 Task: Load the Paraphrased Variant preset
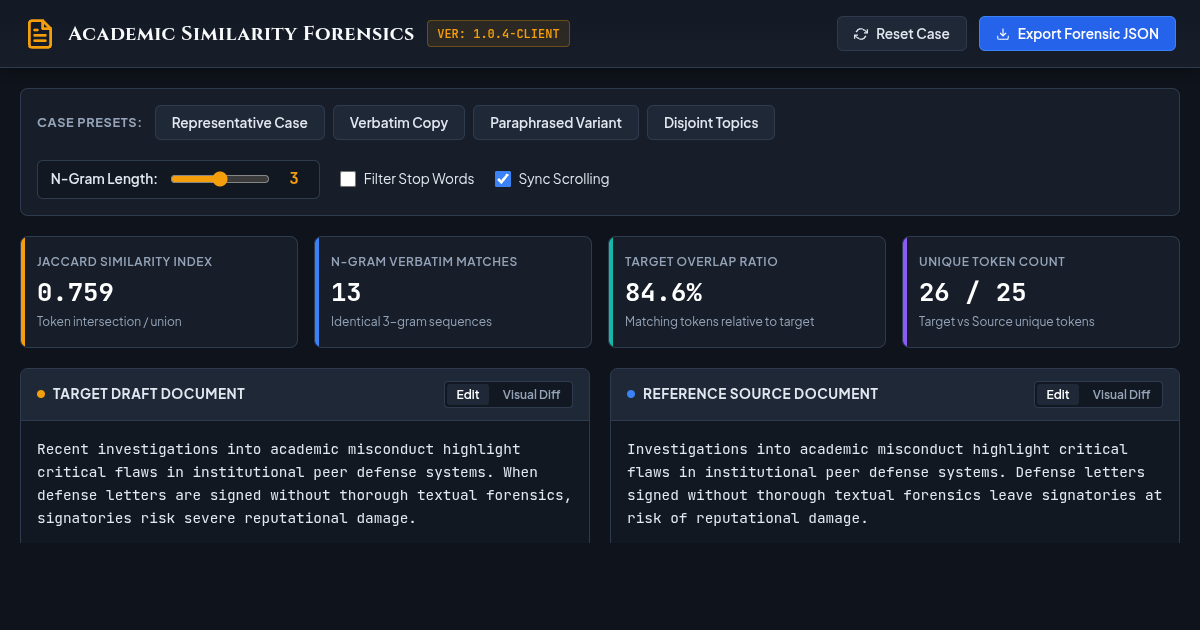tap(556, 123)
